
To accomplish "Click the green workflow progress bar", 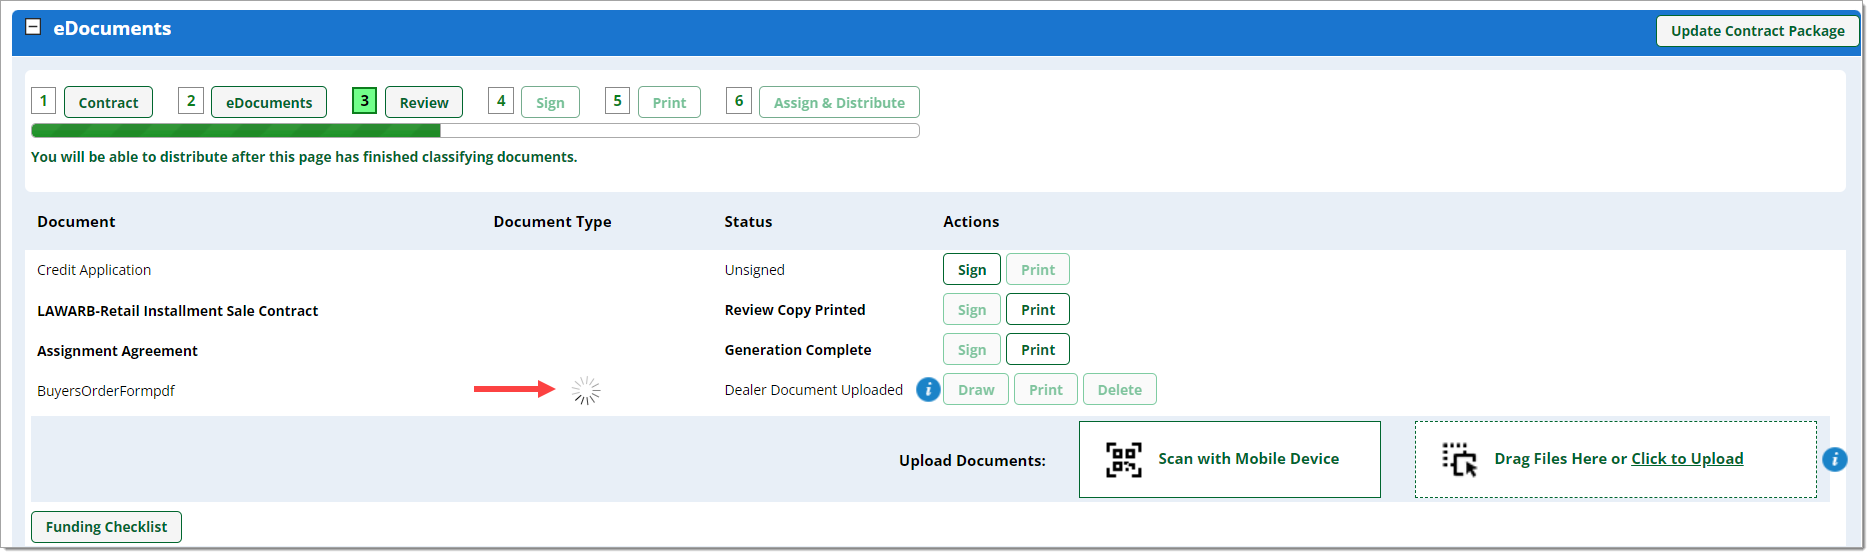I will [x=475, y=130].
